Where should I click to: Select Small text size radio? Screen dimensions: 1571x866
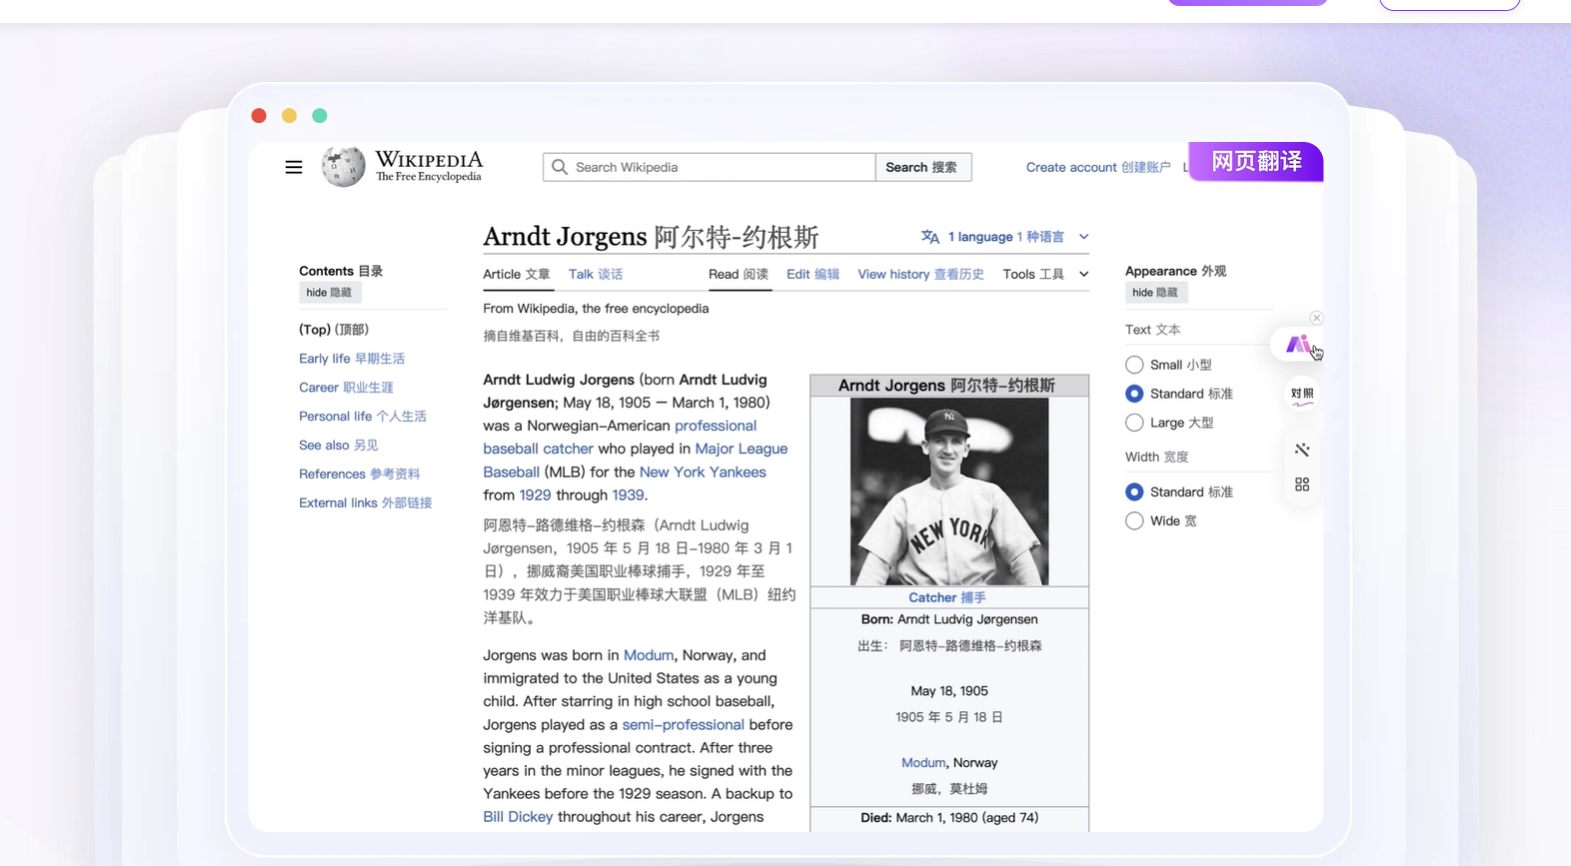tap(1134, 365)
